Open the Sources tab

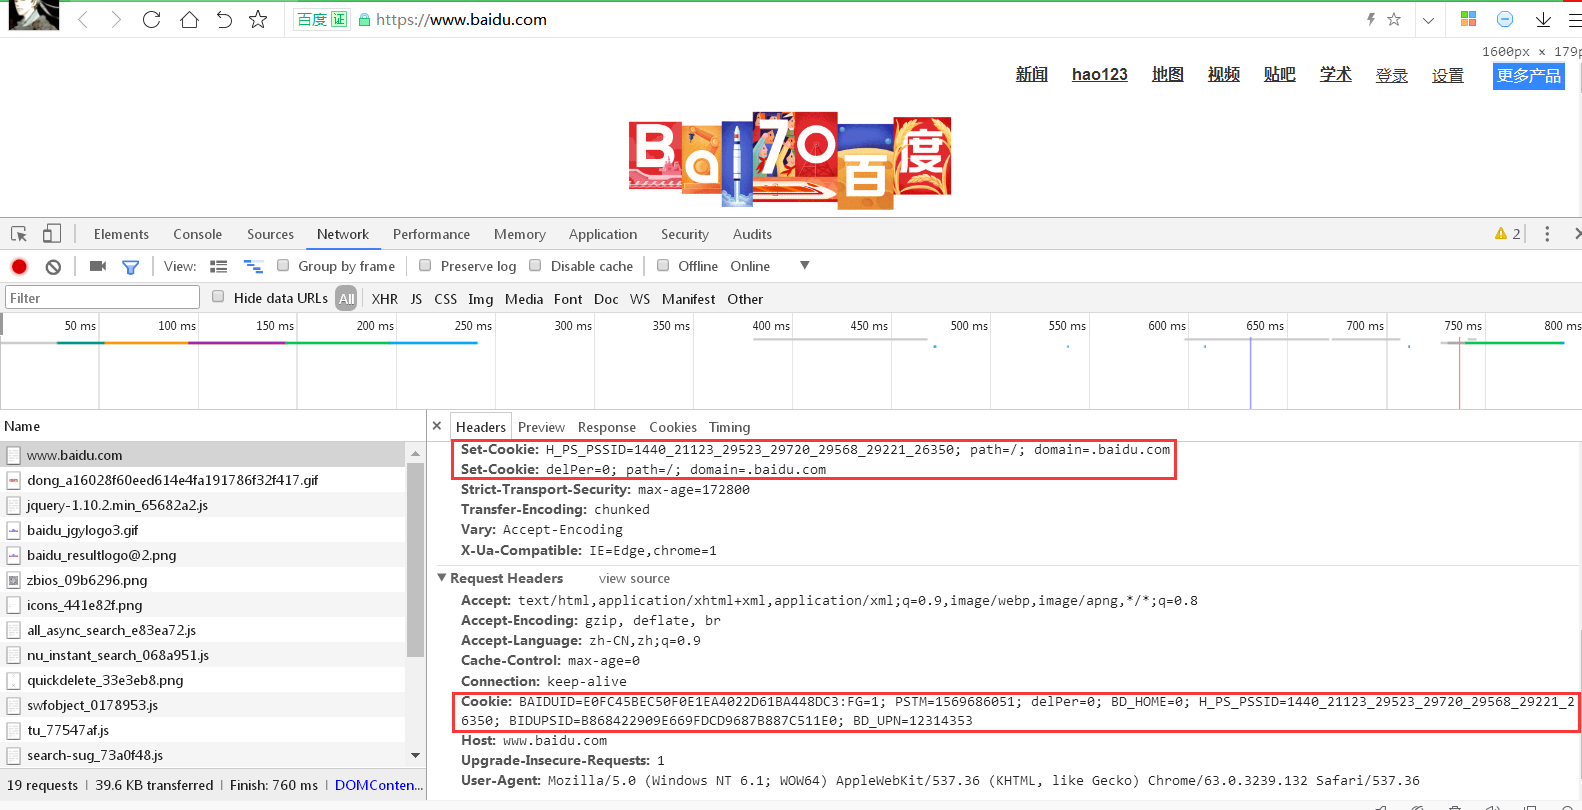(270, 234)
